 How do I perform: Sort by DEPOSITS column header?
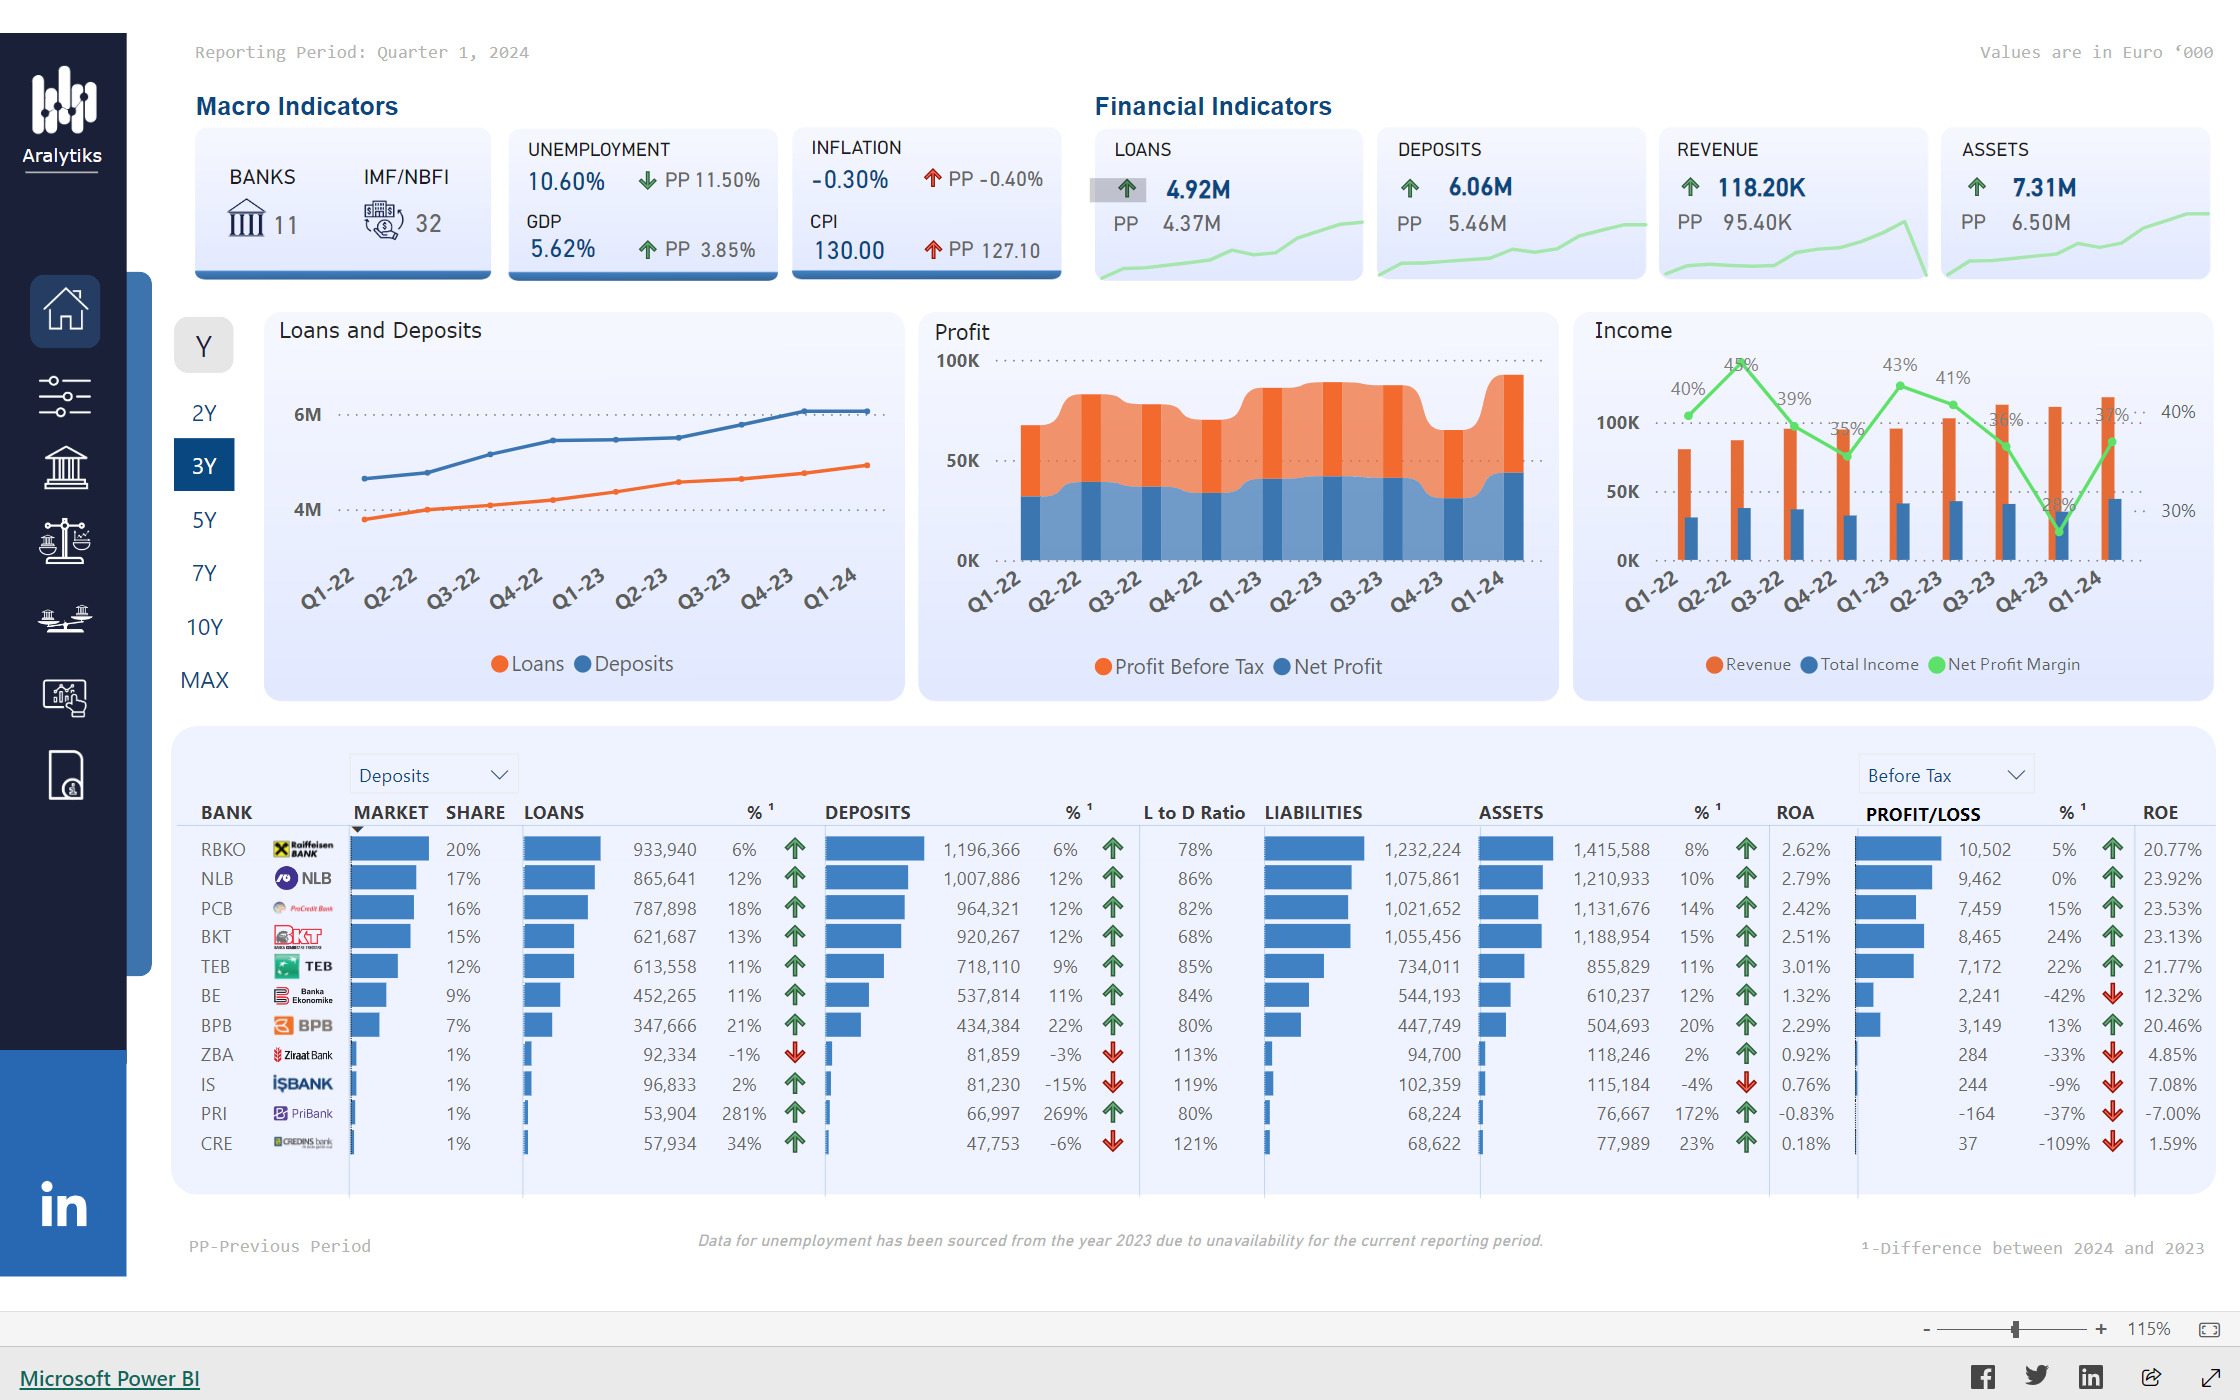(x=868, y=812)
